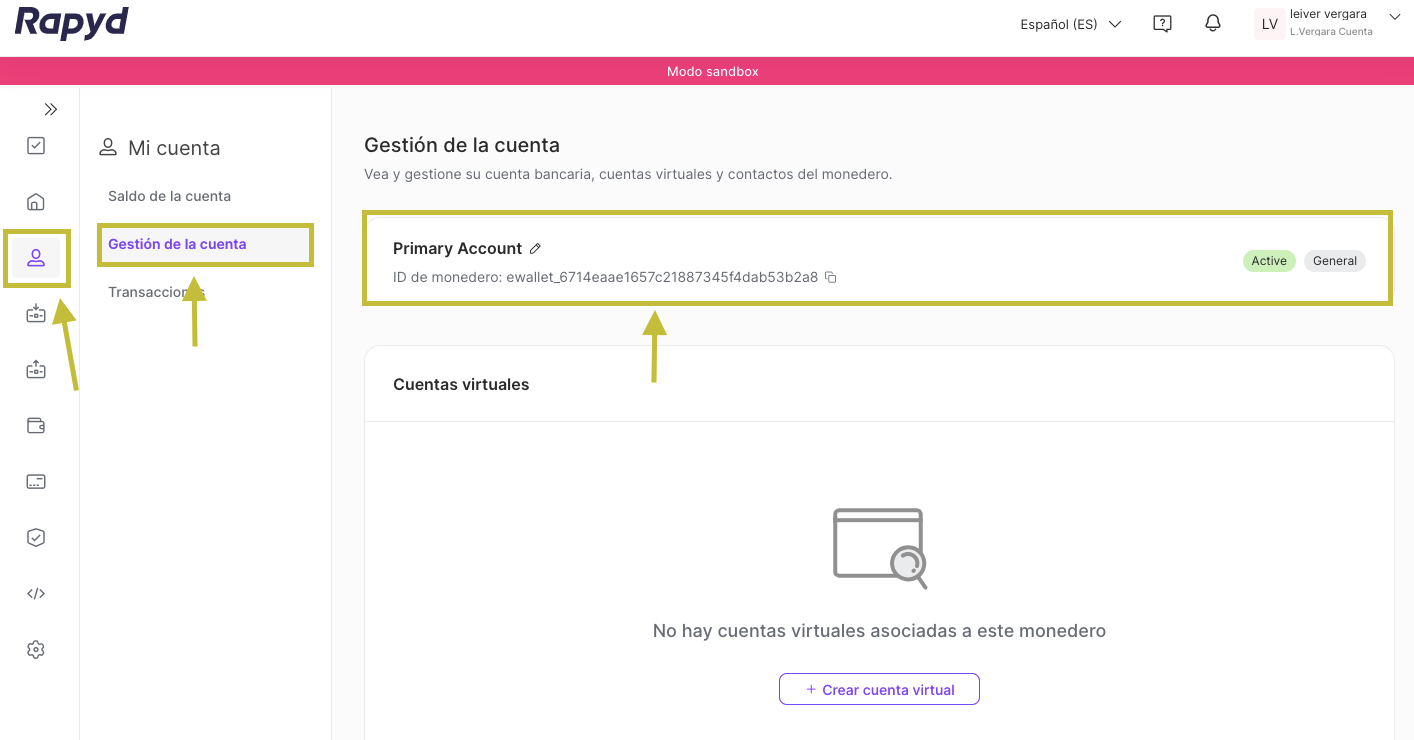Open the wallet sidebar icon
This screenshot has height=740, width=1414.
click(x=36, y=426)
